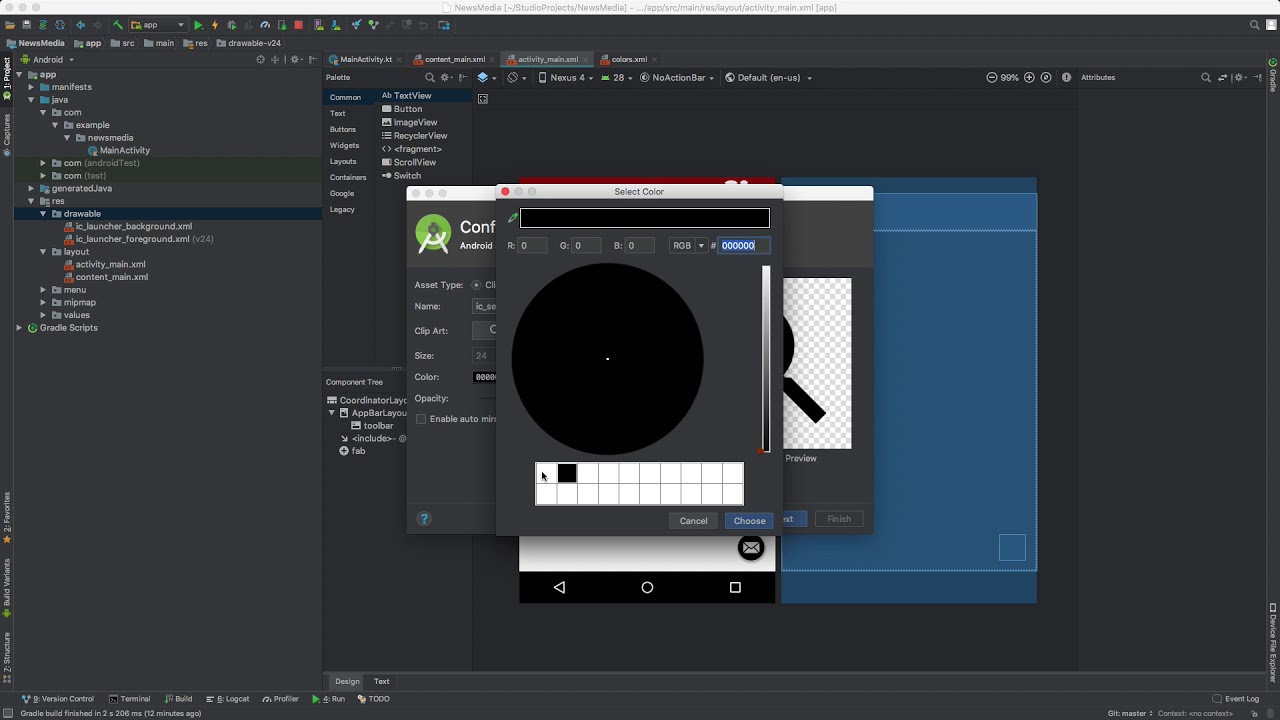Click the Choose button in Select Color
Viewport: 1280px width, 720px height.
[x=749, y=520]
